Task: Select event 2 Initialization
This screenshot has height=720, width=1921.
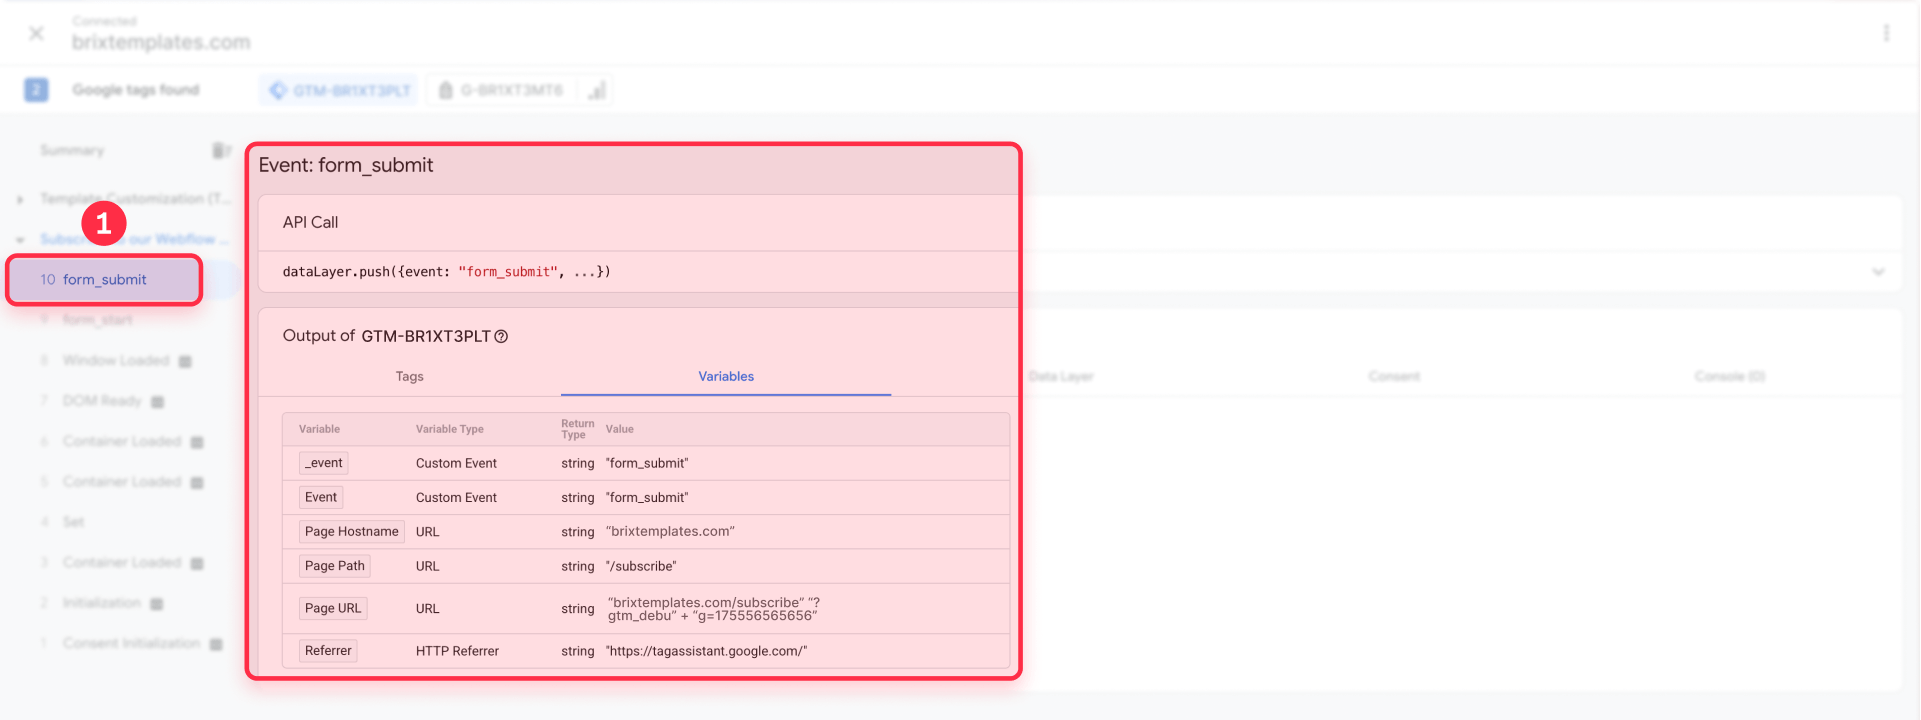Action: point(101,603)
